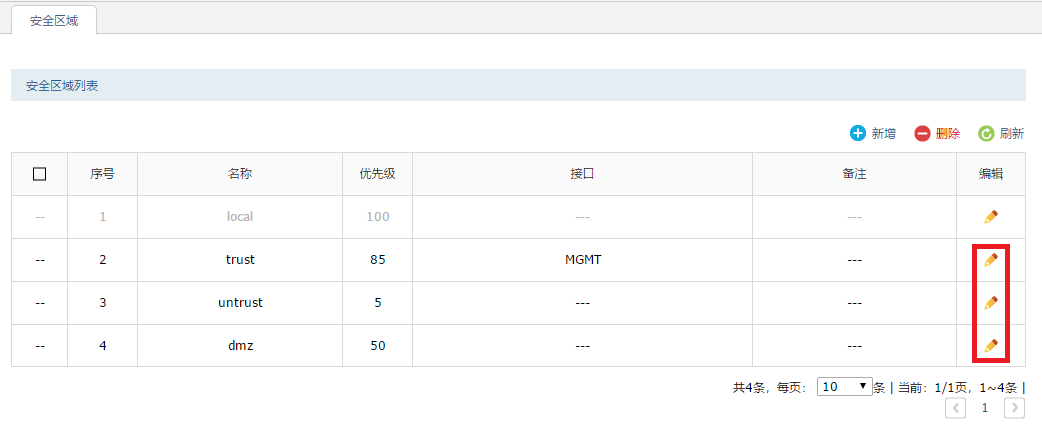Edit the trust security zone row
This screenshot has width=1042, height=433.
(990, 260)
